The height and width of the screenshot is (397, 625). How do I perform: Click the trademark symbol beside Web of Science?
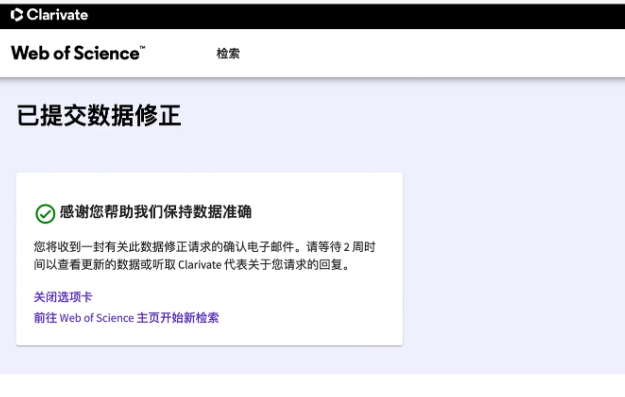[142, 47]
